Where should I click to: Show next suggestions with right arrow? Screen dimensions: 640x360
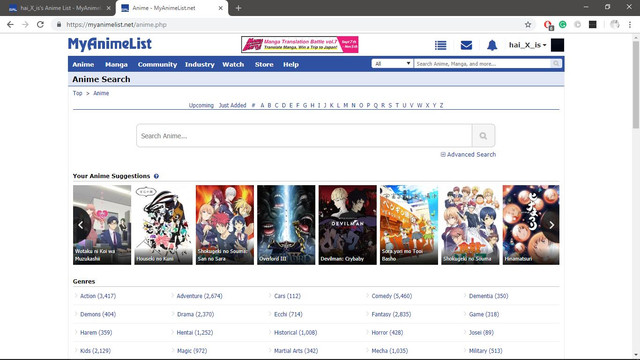[x=551, y=224]
